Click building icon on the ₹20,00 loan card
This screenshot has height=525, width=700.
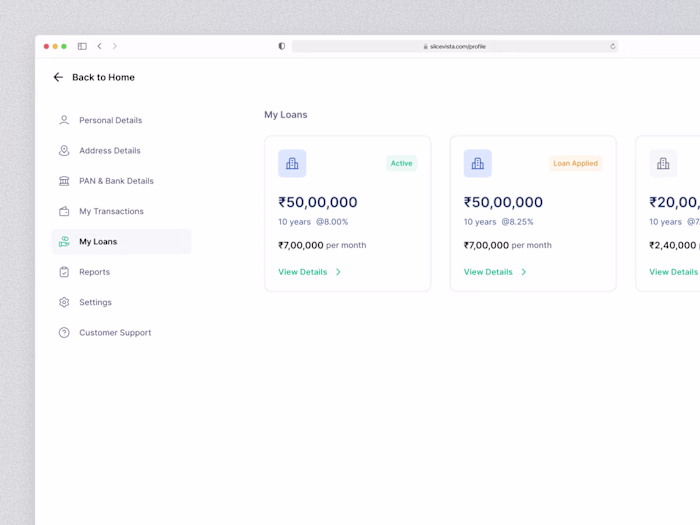pyautogui.click(x=663, y=163)
